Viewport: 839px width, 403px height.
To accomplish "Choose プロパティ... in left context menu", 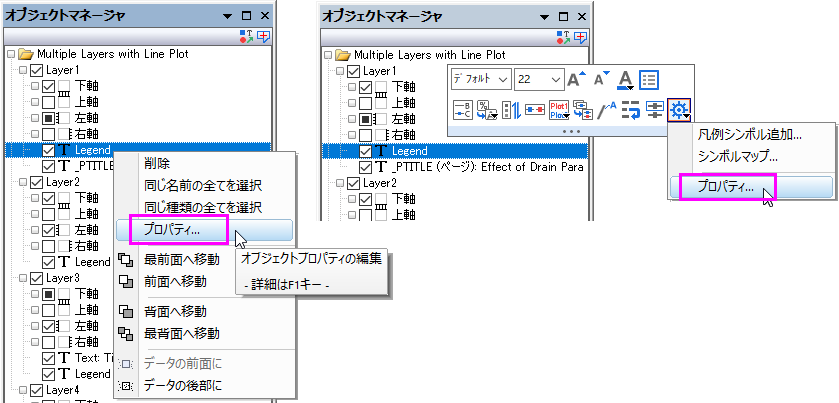I will point(204,230).
